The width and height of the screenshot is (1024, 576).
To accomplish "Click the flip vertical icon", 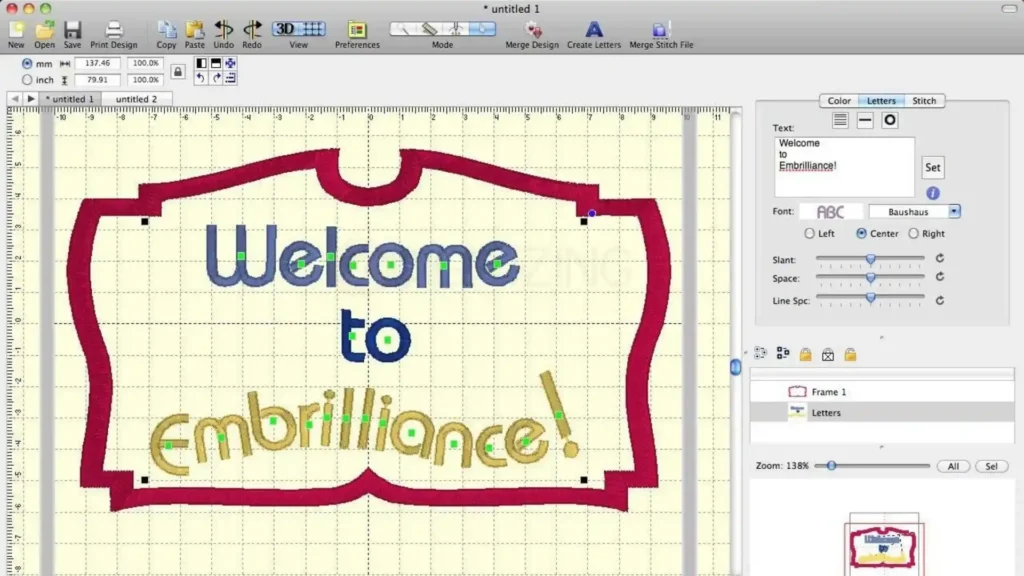I will point(216,63).
